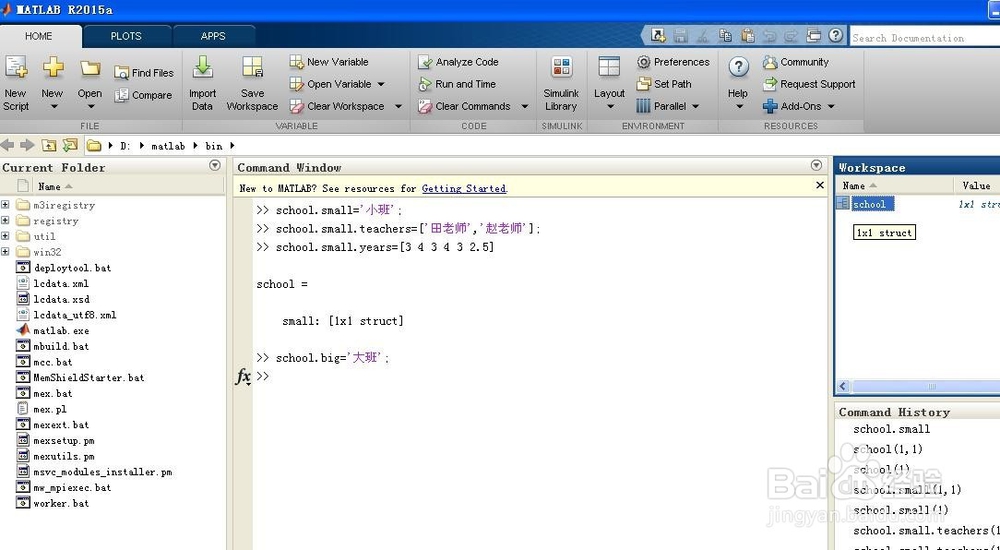
Task: Click the help question mark in quick access toolbar
Action: pos(836,36)
